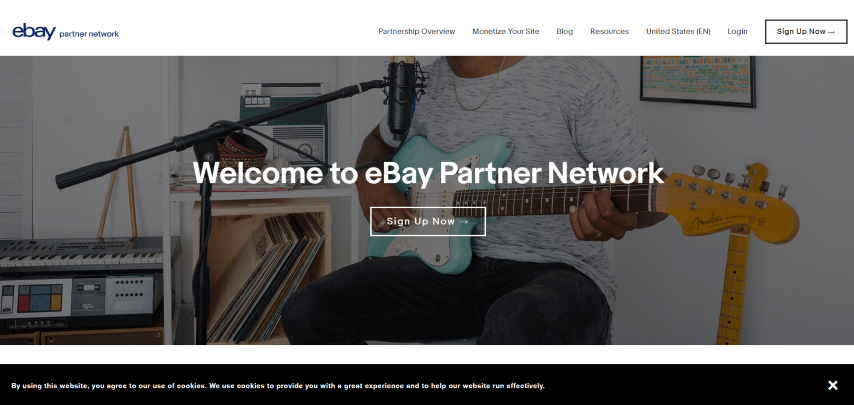854x405 pixels.
Task: Click the eBay logo in the header
Action: (x=34, y=32)
